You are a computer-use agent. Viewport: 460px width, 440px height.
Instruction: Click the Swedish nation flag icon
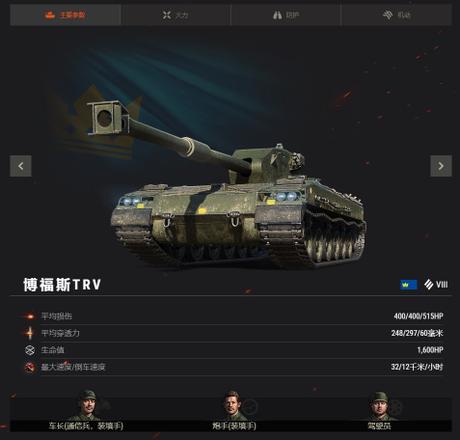click(x=408, y=285)
